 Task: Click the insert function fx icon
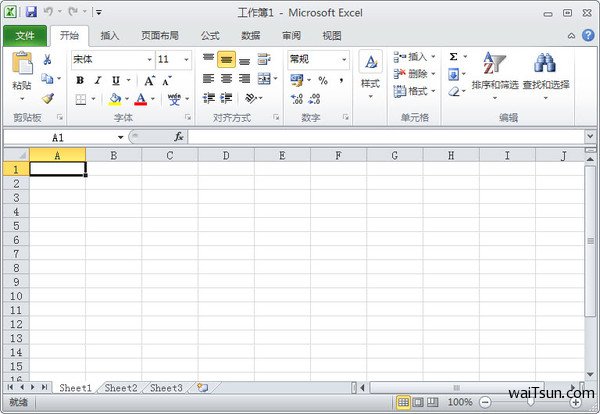click(x=179, y=136)
